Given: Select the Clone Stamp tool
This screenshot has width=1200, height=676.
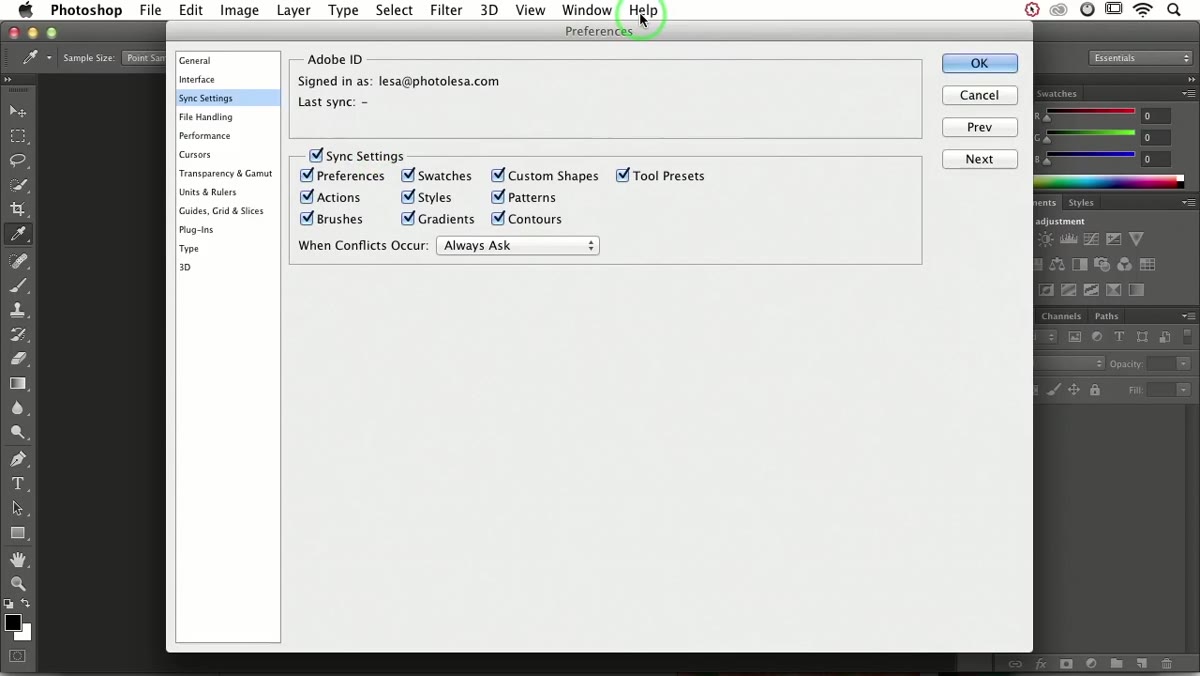Looking at the screenshot, I should click(18, 310).
